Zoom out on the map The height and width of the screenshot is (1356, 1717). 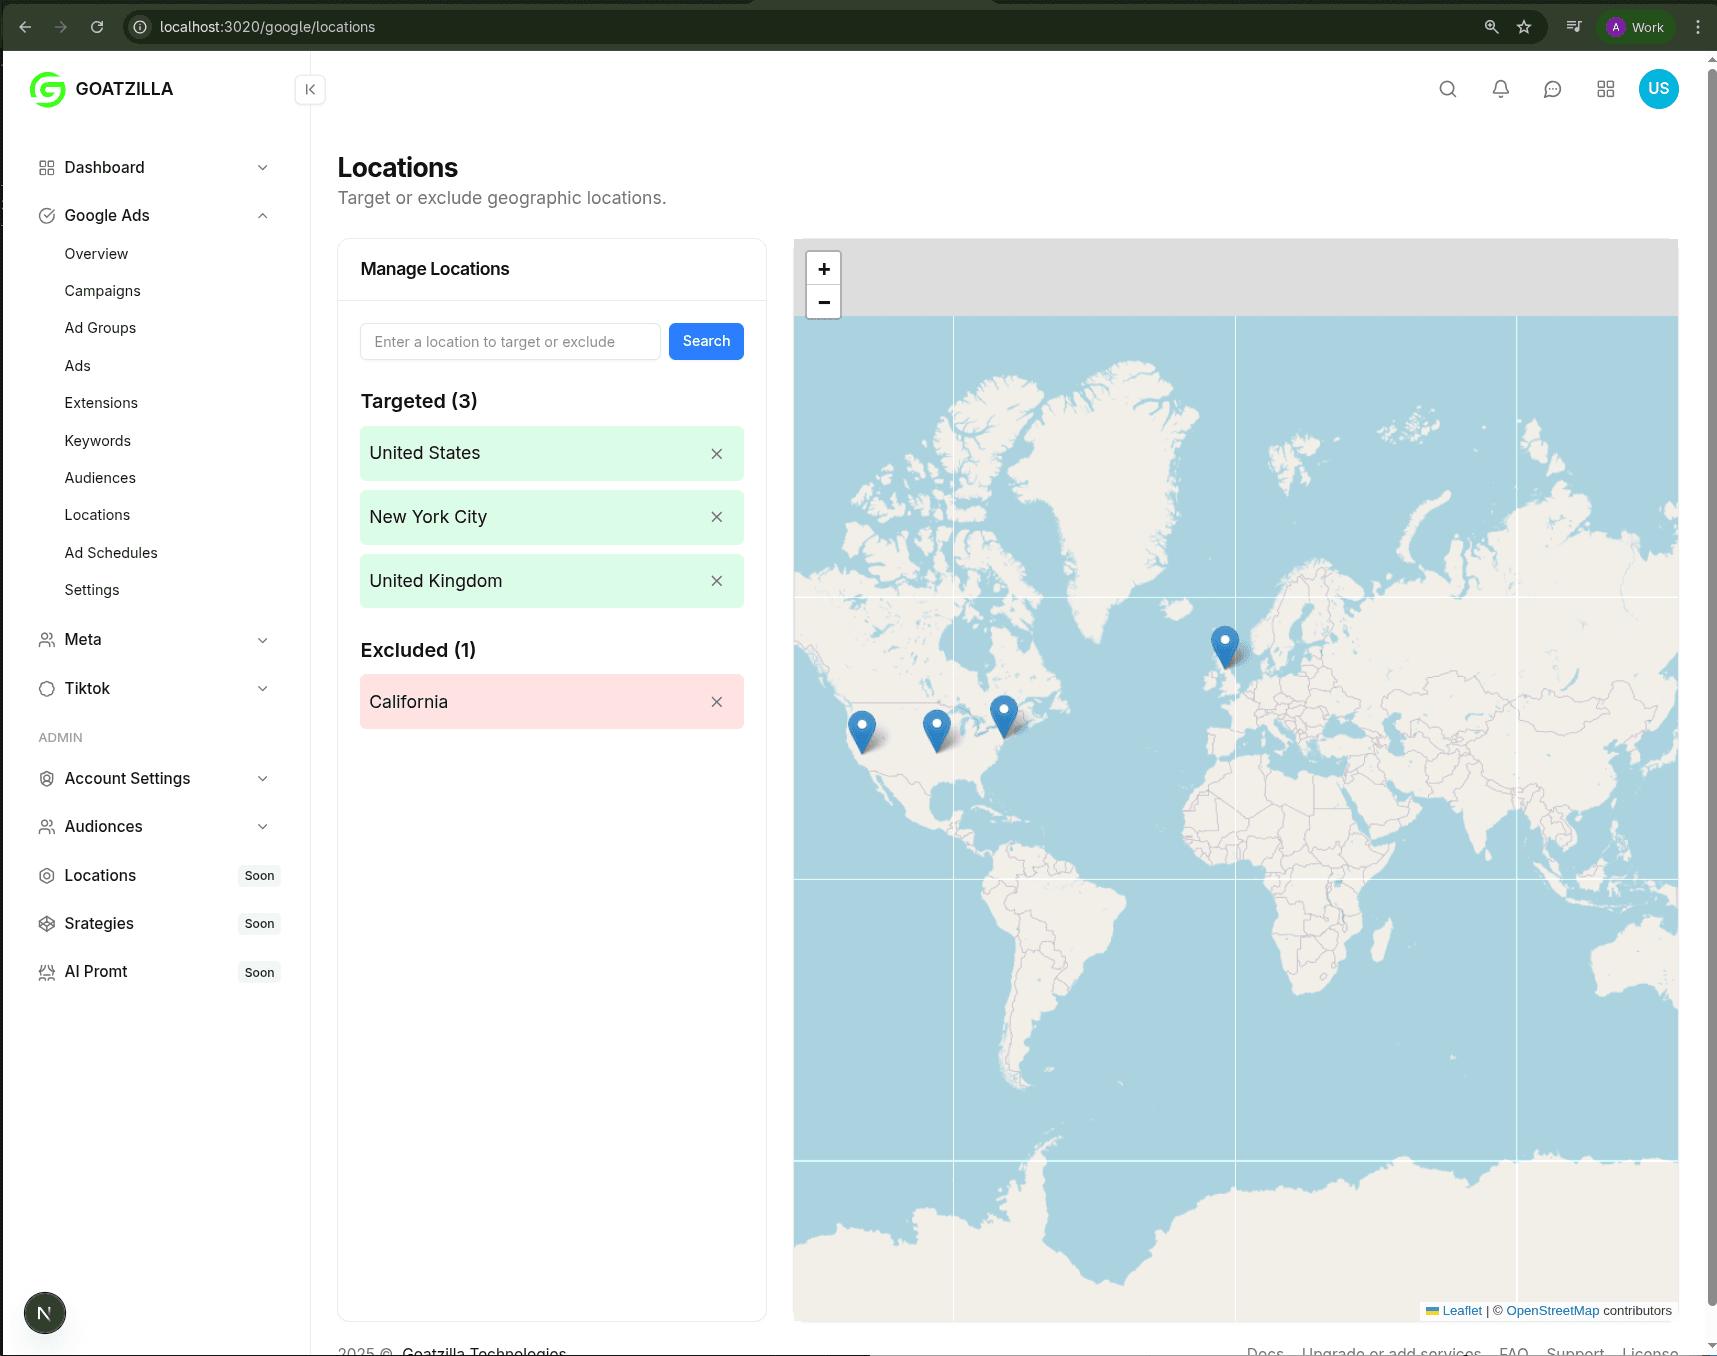coord(823,302)
